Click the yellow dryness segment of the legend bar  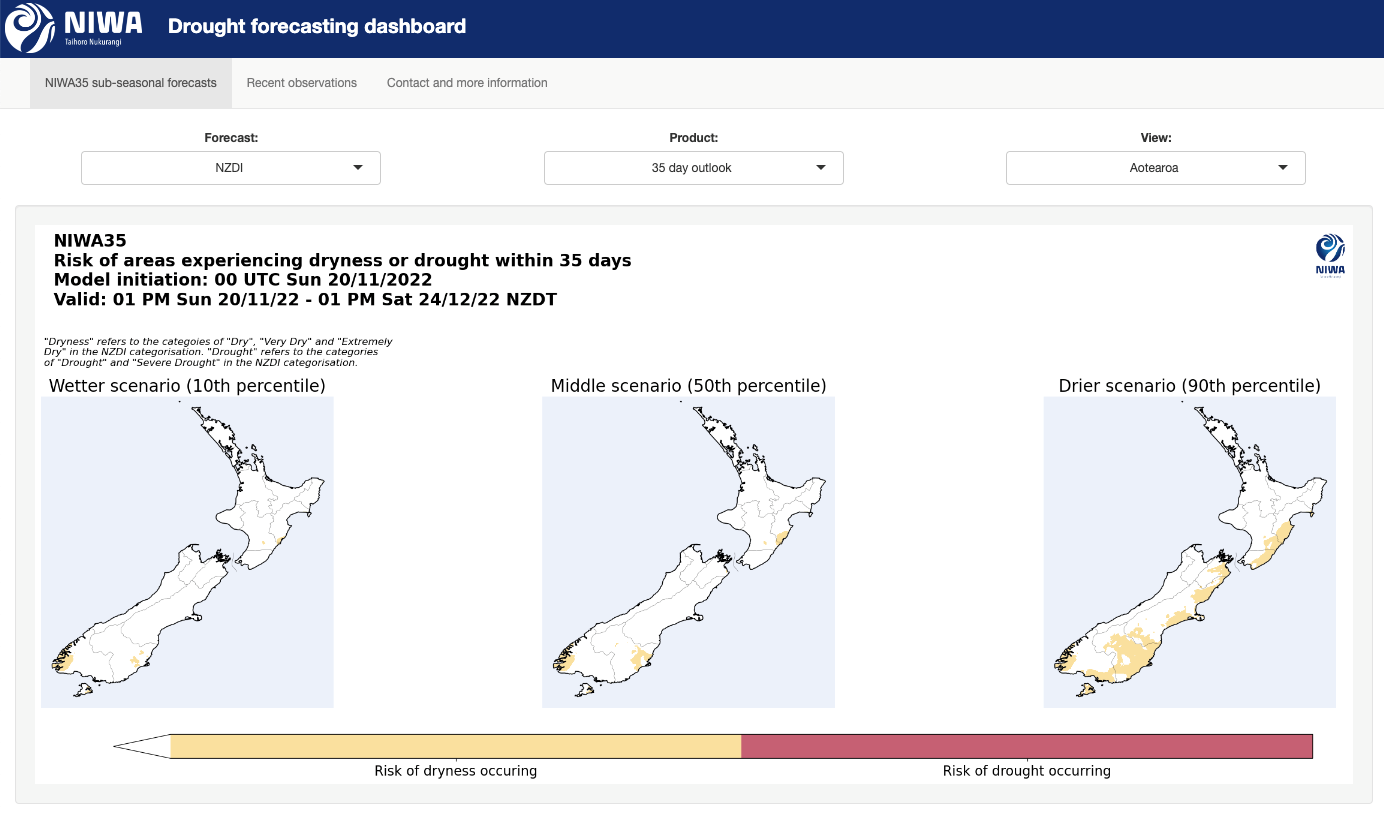(x=455, y=745)
